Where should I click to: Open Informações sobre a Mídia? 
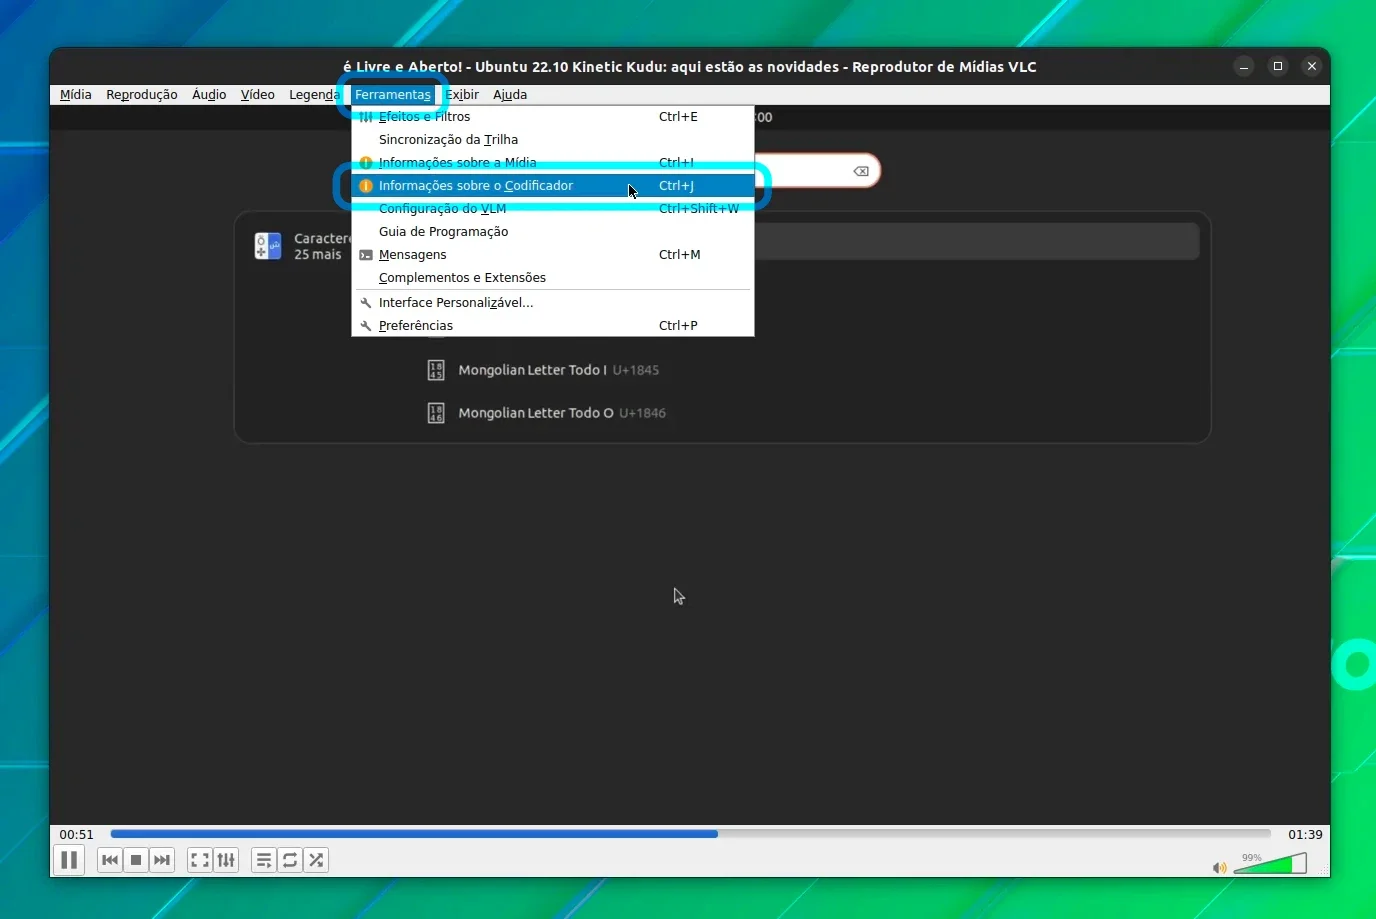(x=553, y=163)
